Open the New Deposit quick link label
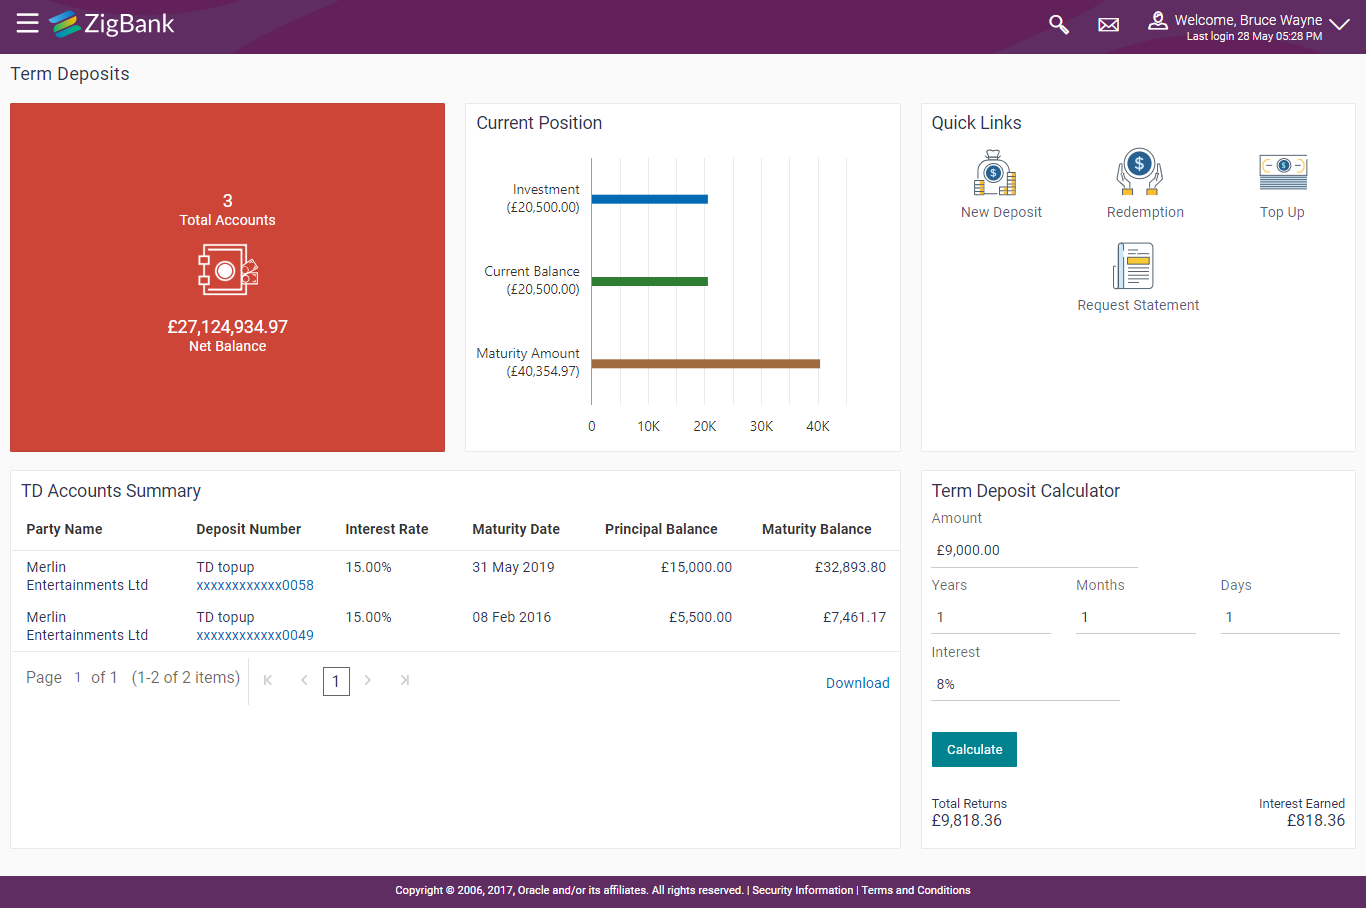1366x908 pixels. click(x=1001, y=212)
